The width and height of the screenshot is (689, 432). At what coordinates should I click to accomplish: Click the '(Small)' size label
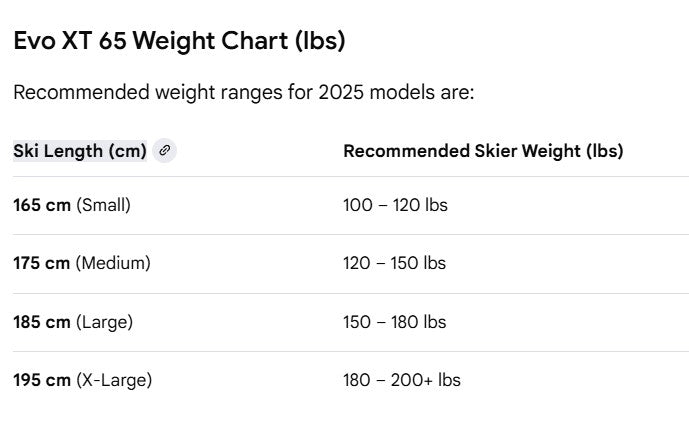click(x=103, y=205)
